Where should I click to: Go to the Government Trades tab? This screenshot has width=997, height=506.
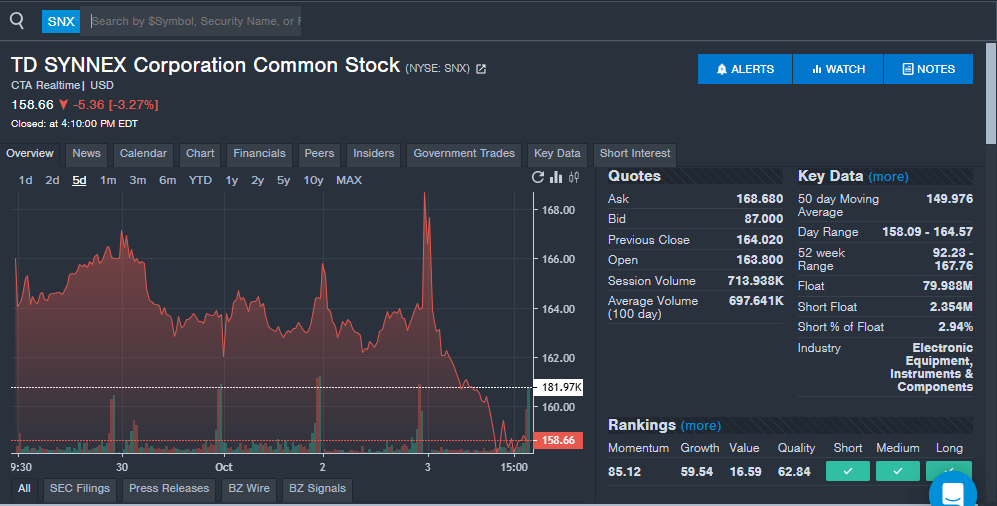click(x=464, y=154)
